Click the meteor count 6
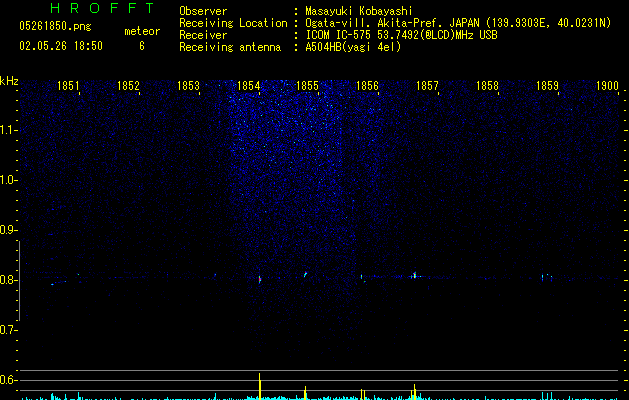This screenshot has height=400, width=629. coord(142,46)
